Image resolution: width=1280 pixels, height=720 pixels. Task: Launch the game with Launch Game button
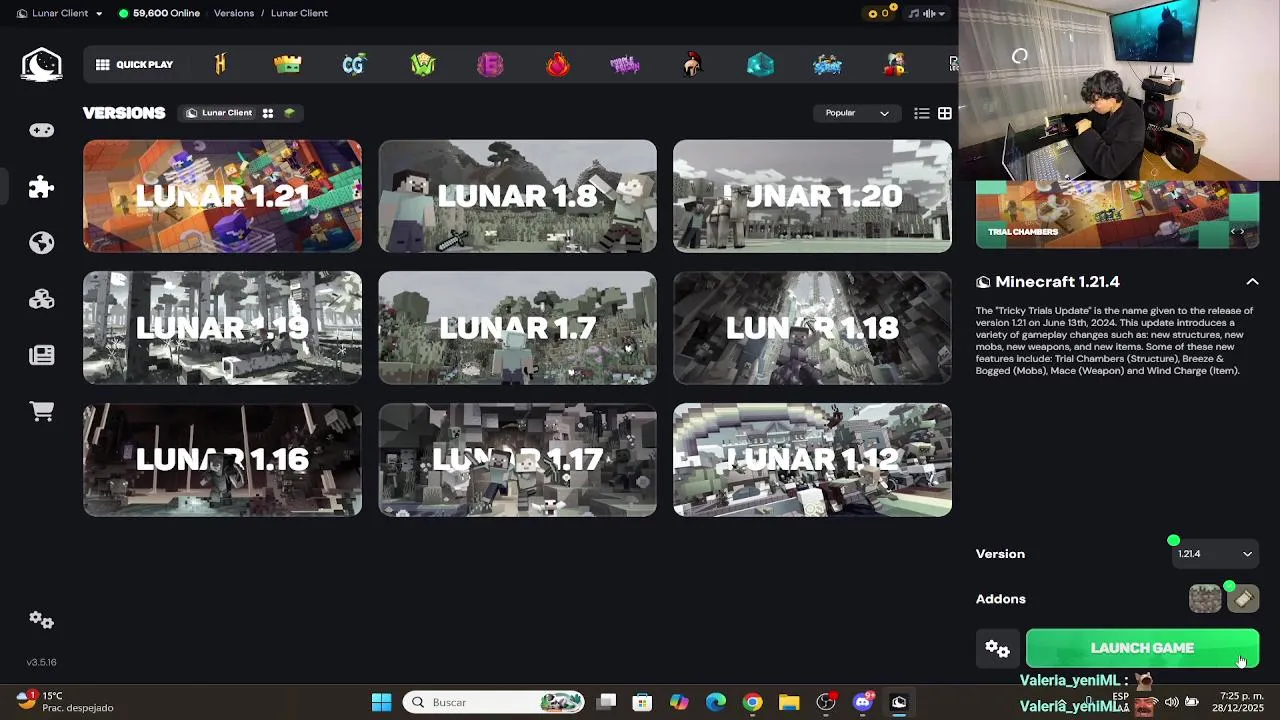[x=1142, y=648]
